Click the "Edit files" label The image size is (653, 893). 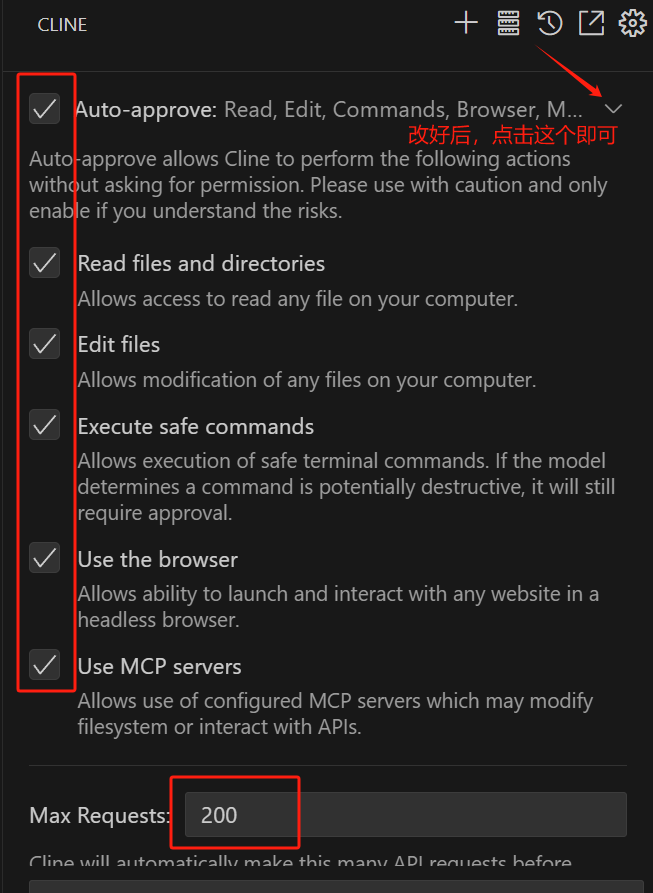tap(119, 345)
